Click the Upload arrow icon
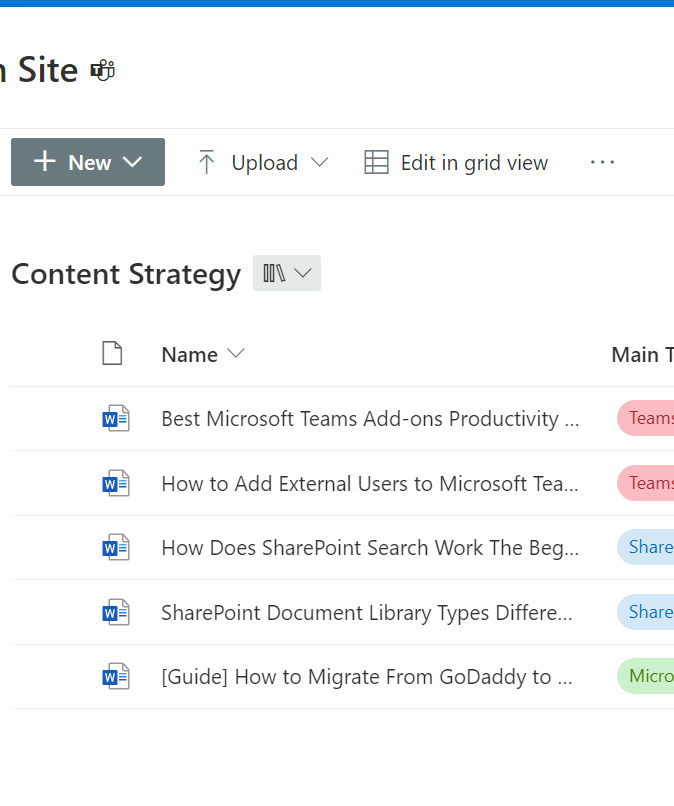Screen dimensions: 674x806 pyautogui.click(x=207, y=162)
